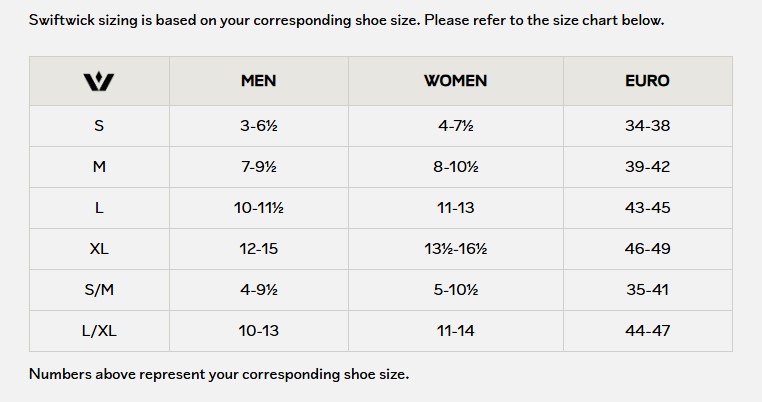Click Euro size 43-45 cell

pyautogui.click(x=647, y=208)
